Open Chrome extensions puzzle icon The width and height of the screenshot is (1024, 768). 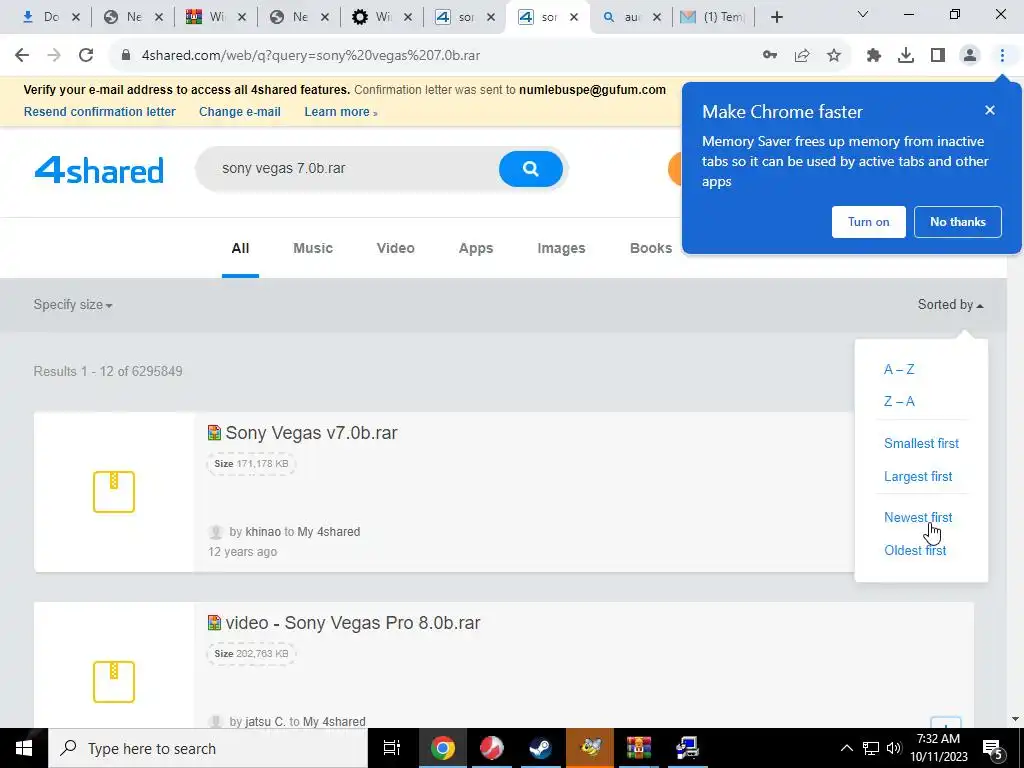pyautogui.click(x=873, y=56)
